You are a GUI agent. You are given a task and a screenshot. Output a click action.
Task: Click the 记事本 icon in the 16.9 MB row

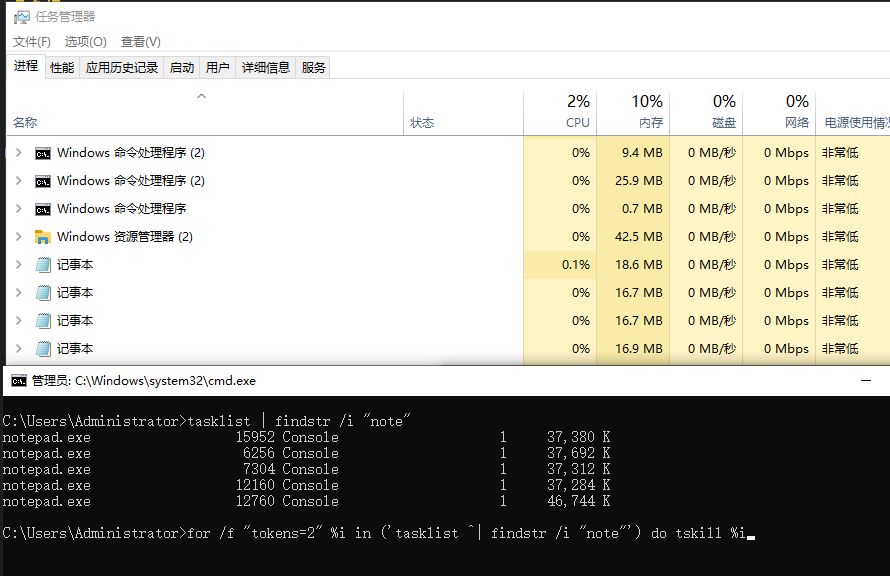click(43, 349)
